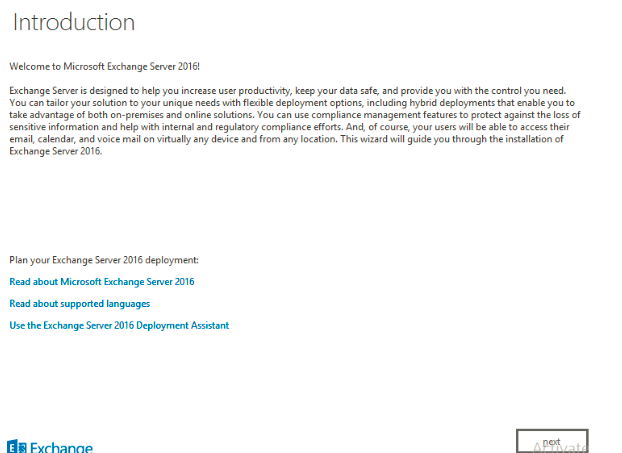
Task: Launch the Exchange Server 2016 Deployment Assistant link
Action: [x=119, y=325]
